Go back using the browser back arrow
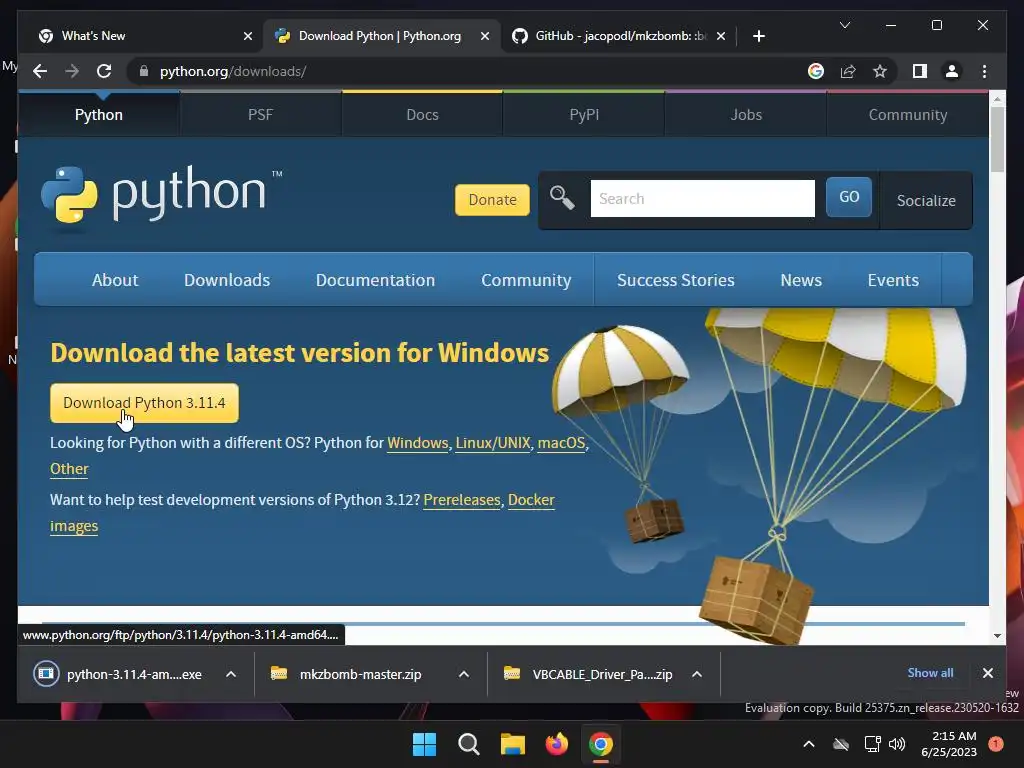This screenshot has height=768, width=1024. [40, 71]
